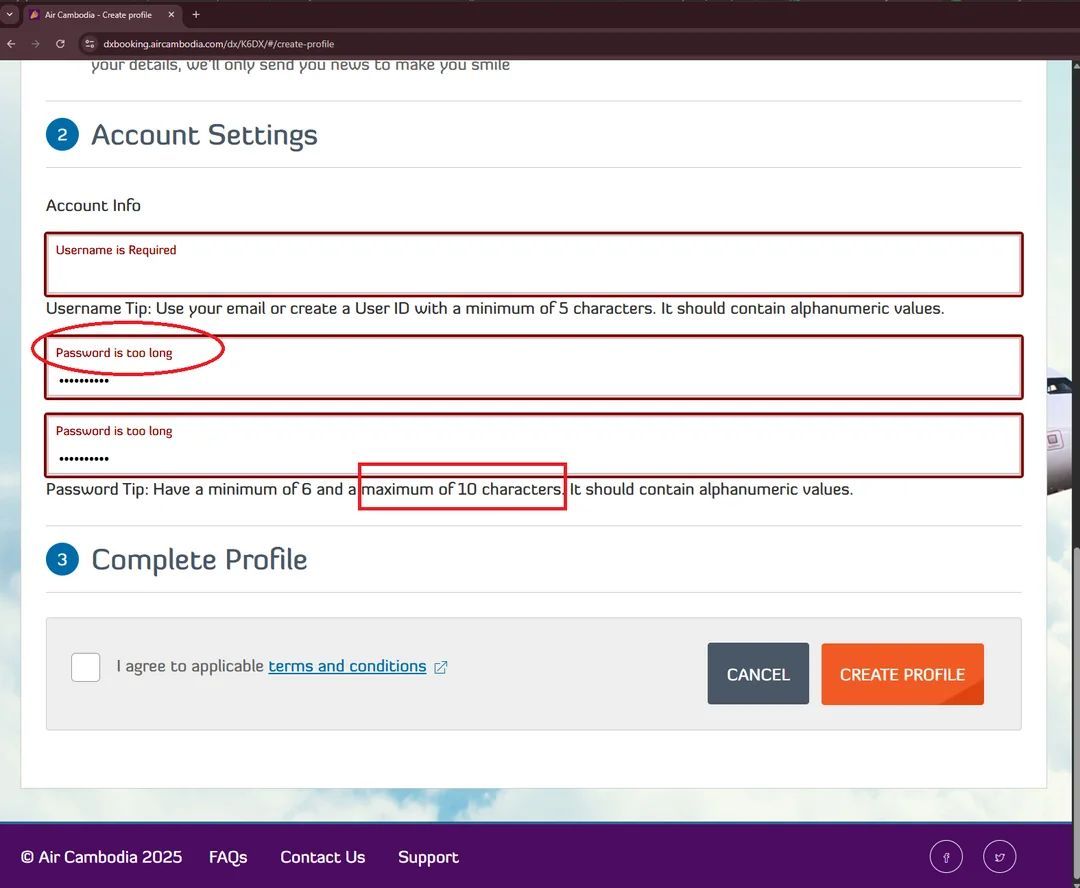1080x888 pixels.
Task: Open the tab search dropdown arrow
Action: pos(10,14)
